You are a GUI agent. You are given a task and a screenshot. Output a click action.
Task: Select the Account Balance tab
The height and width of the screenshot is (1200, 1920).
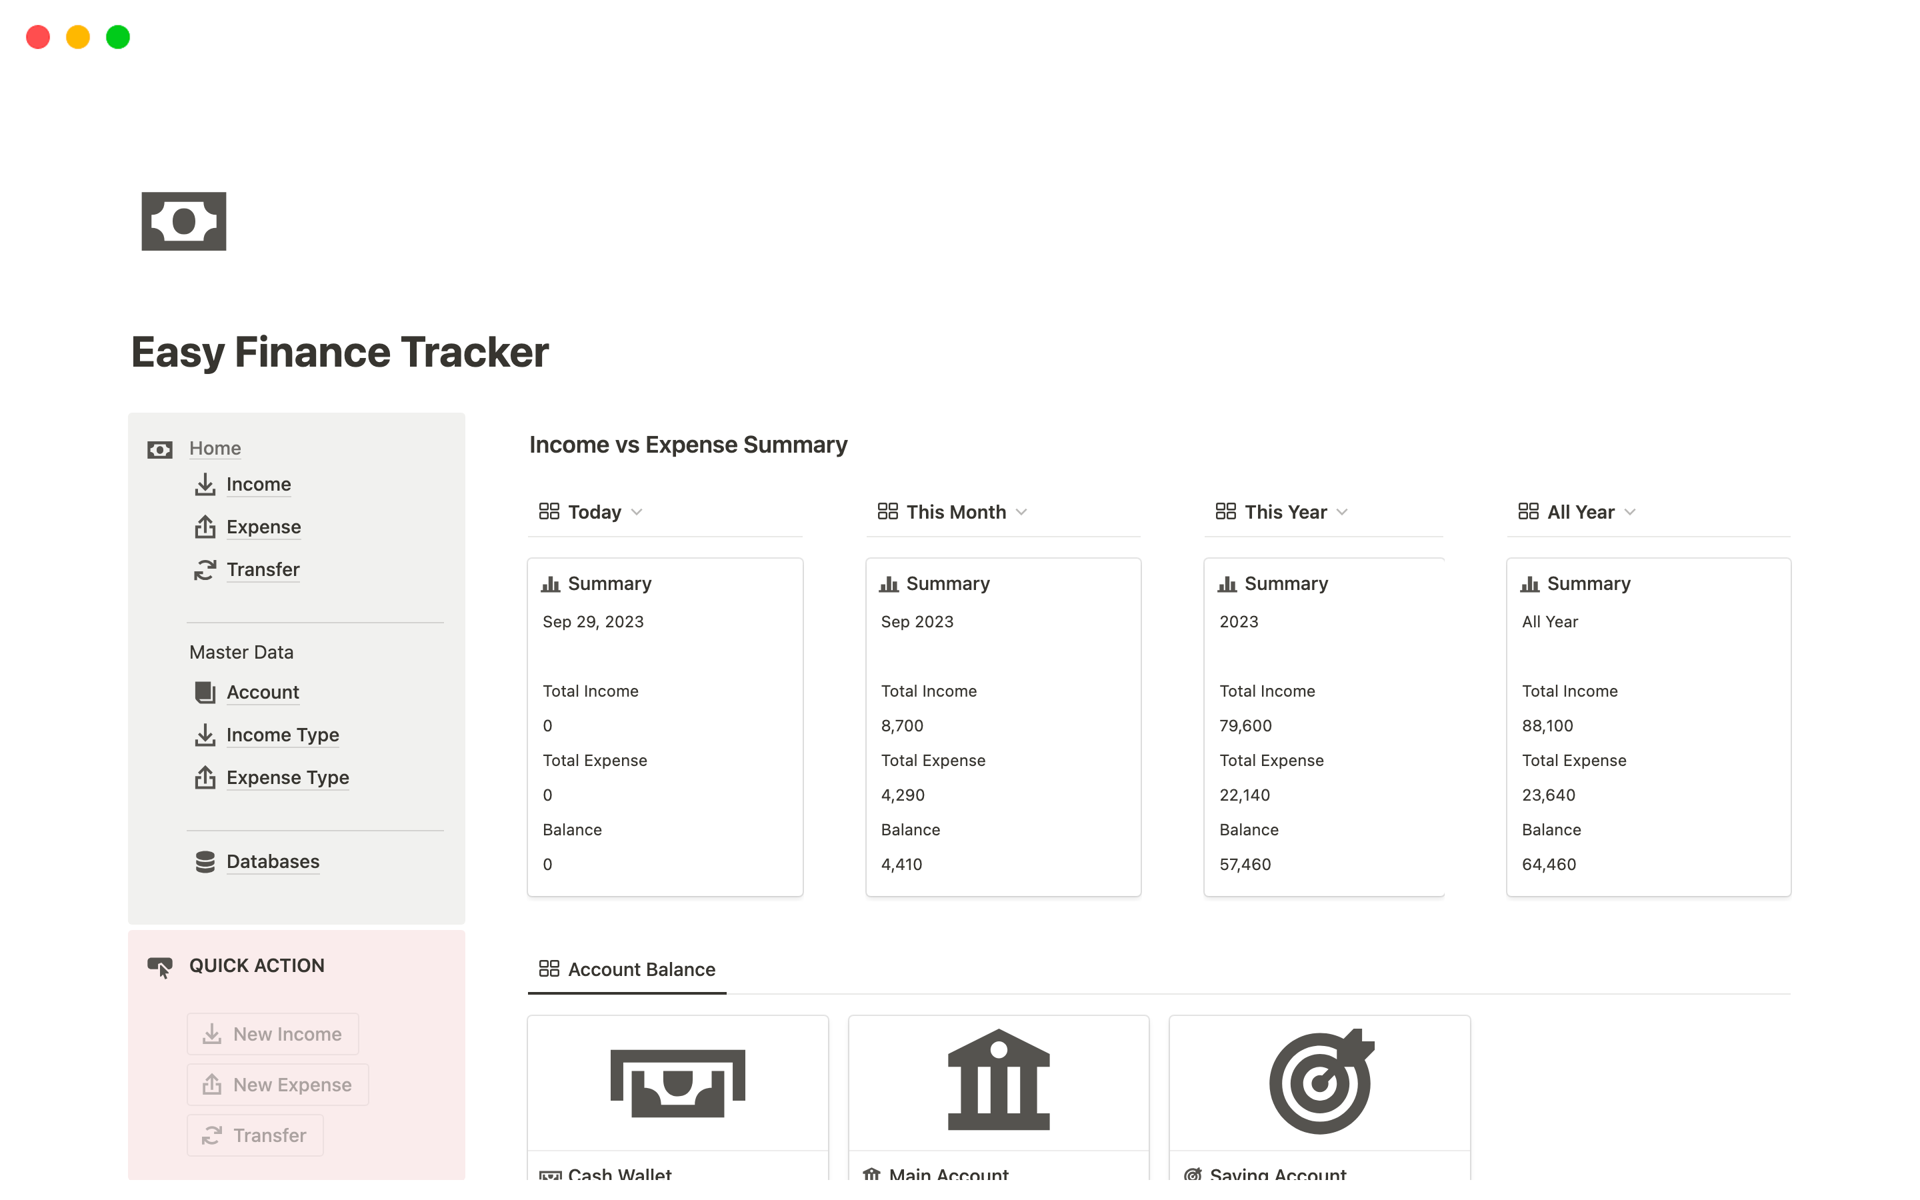(628, 969)
